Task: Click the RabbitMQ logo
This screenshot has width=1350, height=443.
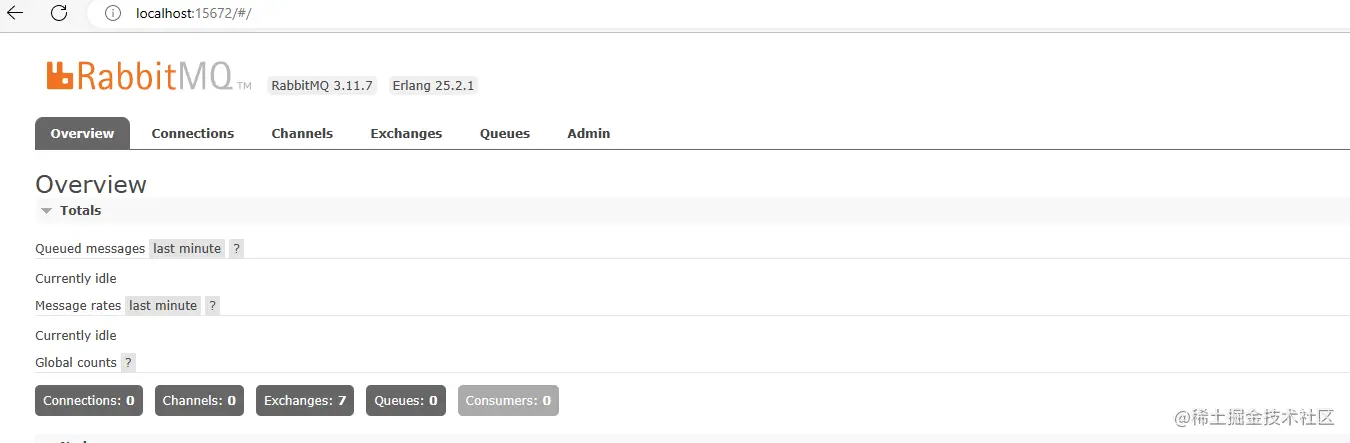Action: 140,77
